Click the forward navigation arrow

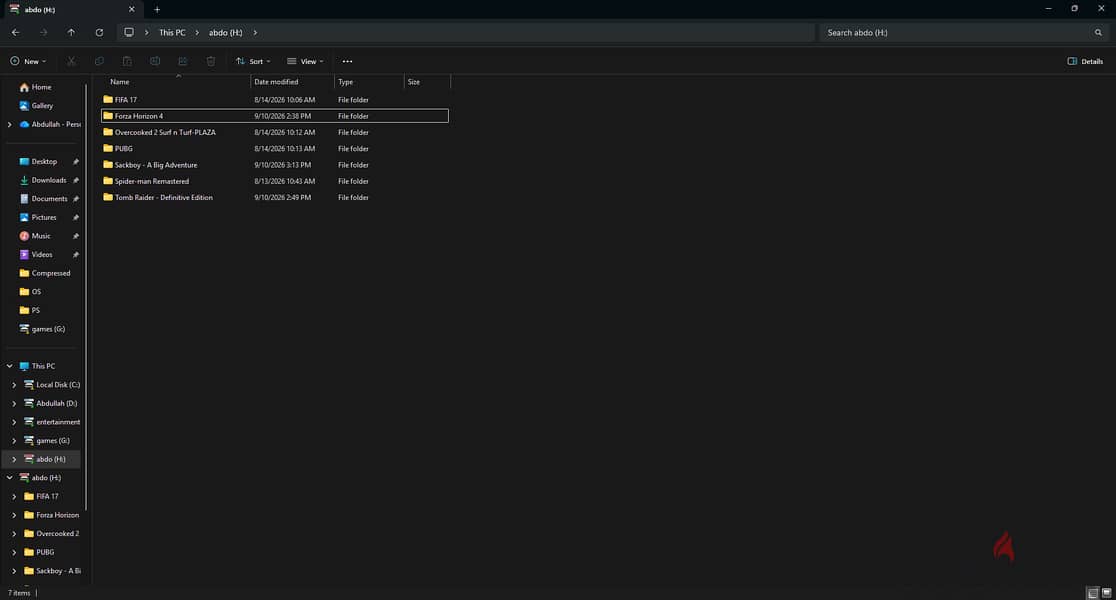pos(43,33)
